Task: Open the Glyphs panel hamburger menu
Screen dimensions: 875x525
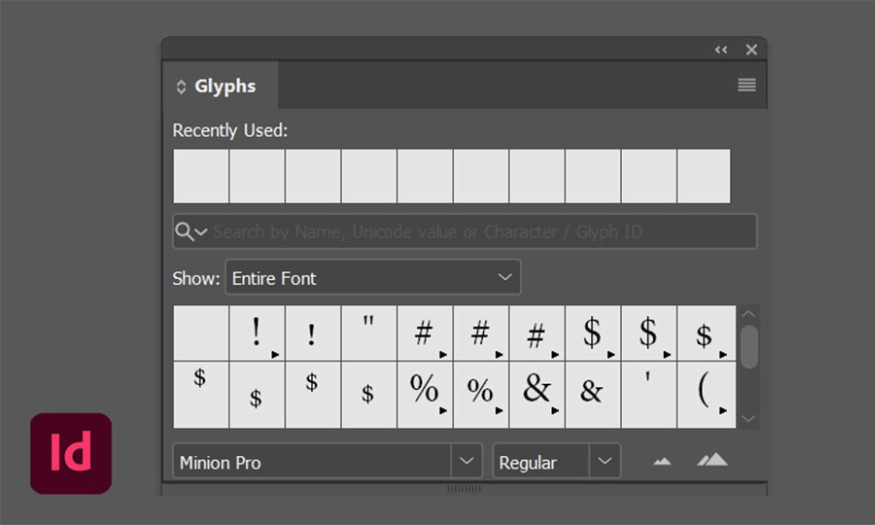Action: 747,85
